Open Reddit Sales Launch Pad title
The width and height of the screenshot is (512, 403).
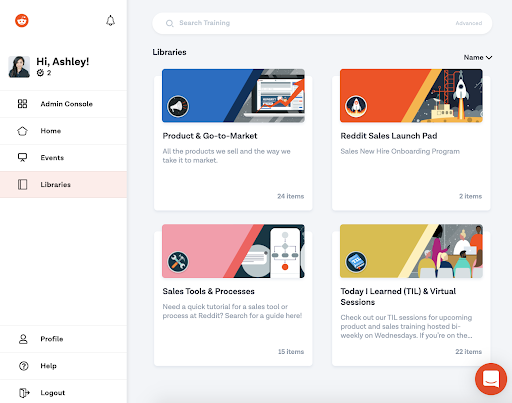(x=389, y=136)
